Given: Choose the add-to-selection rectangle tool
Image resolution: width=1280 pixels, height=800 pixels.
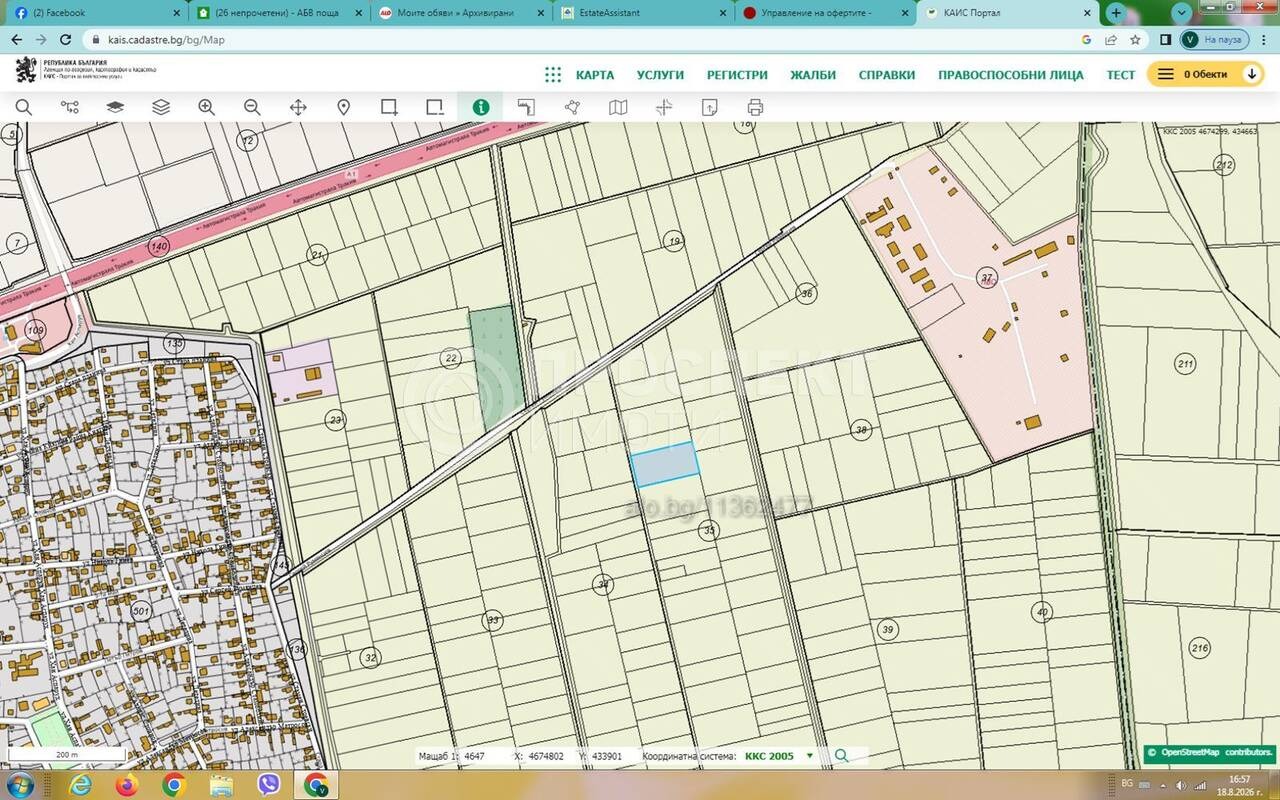Looking at the screenshot, I should (390, 107).
